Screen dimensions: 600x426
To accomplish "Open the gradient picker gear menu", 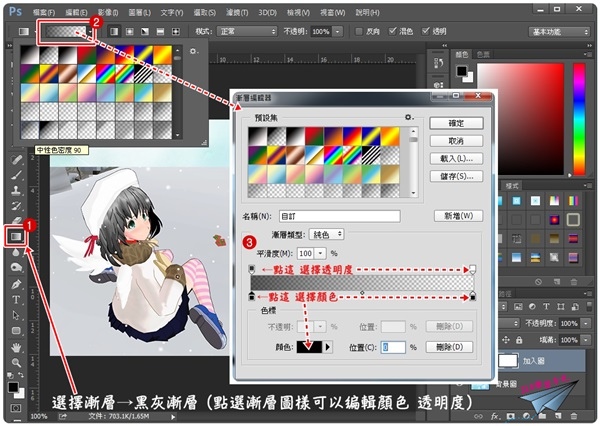I will tap(194, 51).
